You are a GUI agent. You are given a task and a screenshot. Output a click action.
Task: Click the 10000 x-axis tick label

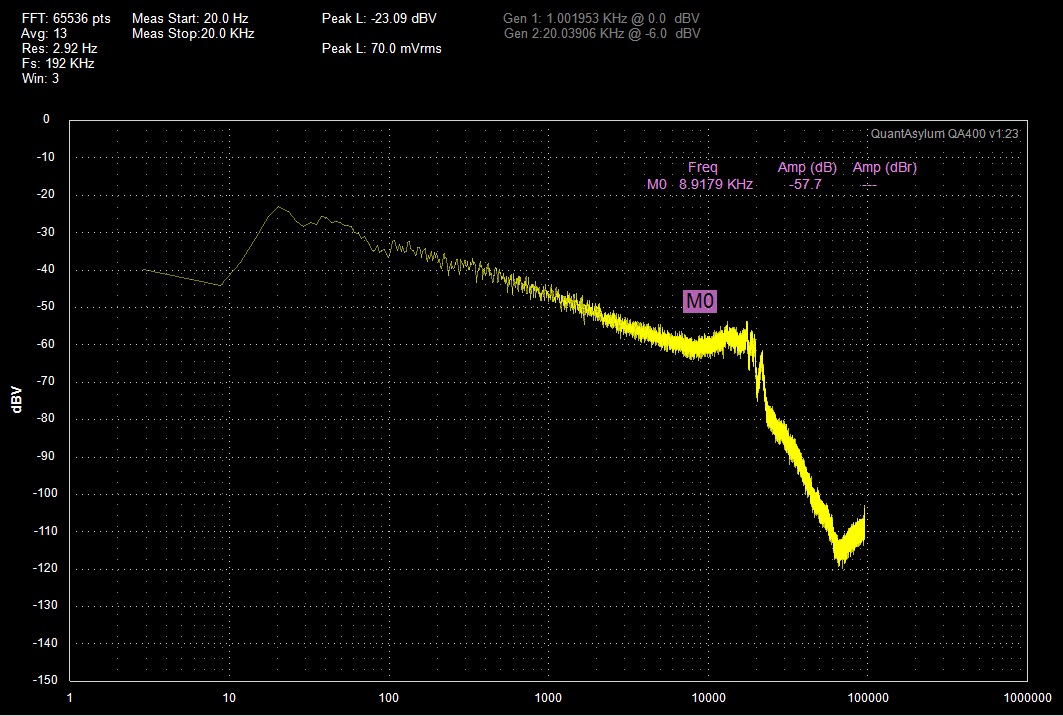click(707, 698)
